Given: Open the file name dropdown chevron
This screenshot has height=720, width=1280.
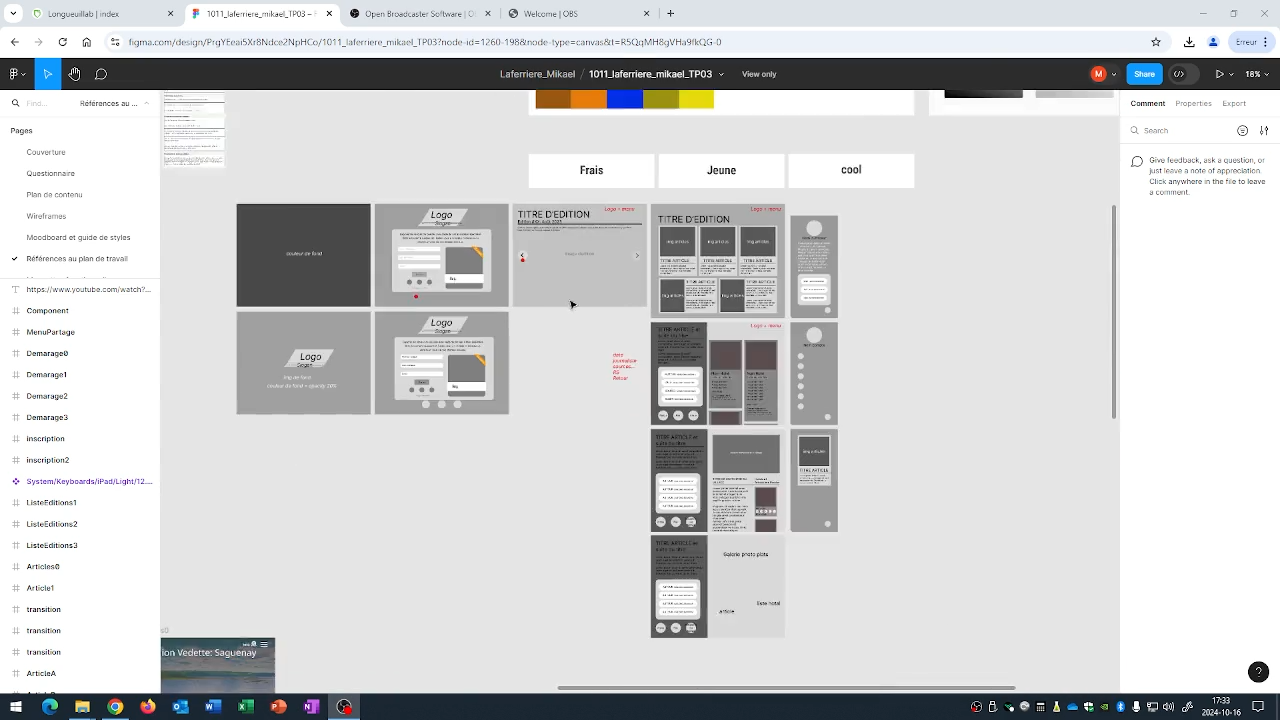Looking at the screenshot, I should 721,74.
